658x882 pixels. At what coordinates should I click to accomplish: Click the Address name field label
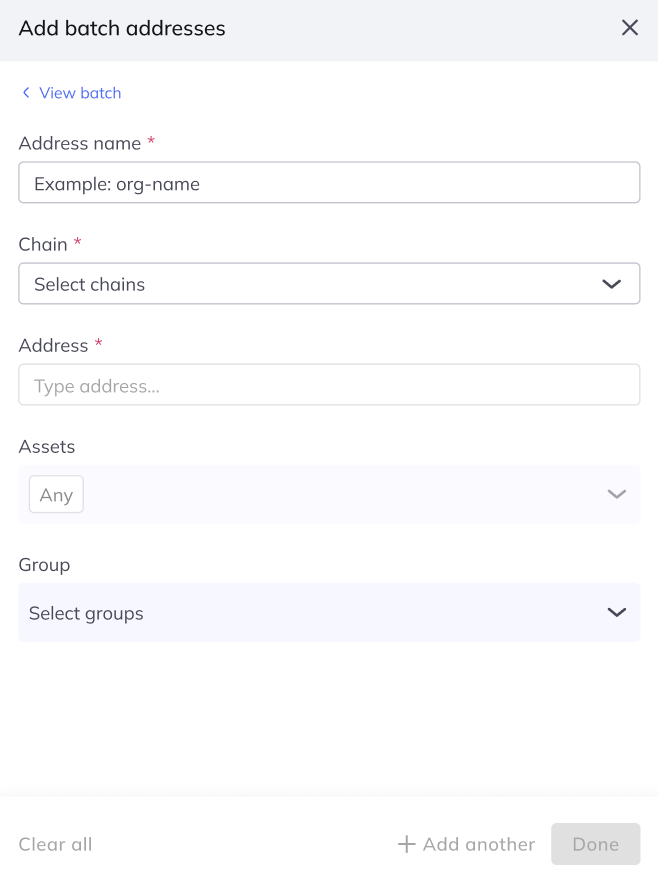click(80, 143)
